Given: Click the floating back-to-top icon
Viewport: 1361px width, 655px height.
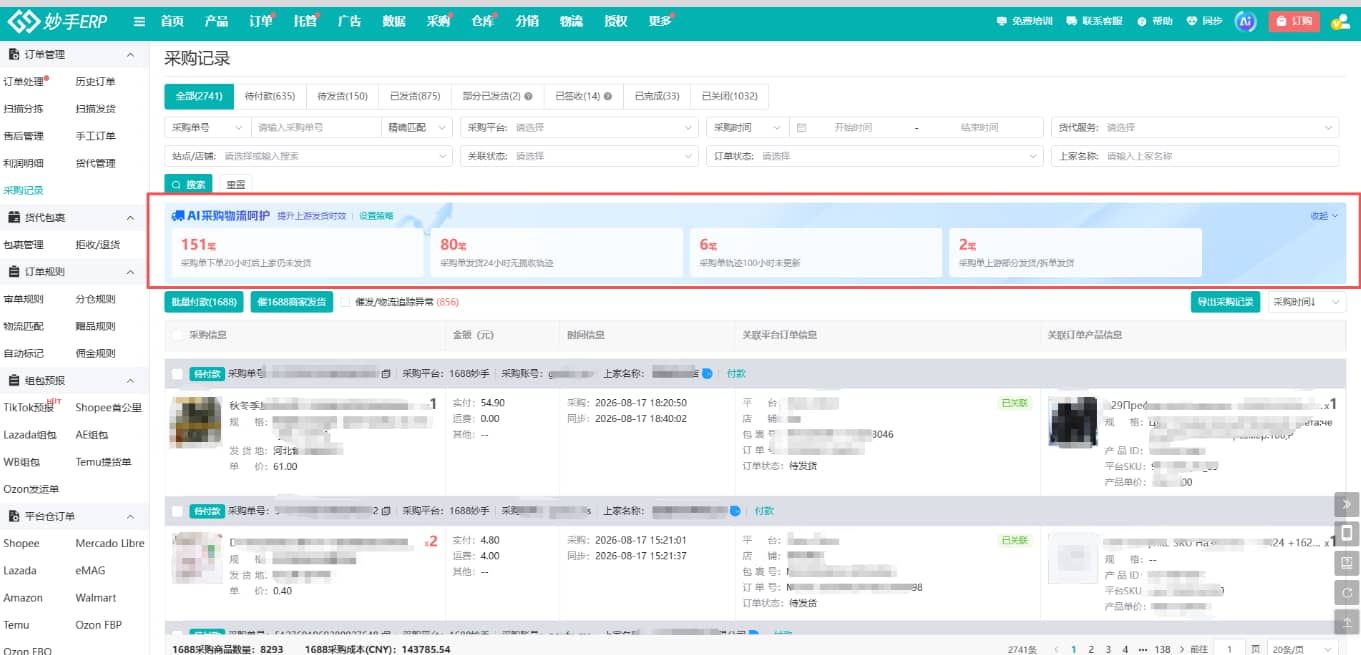Looking at the screenshot, I should tap(1347, 623).
